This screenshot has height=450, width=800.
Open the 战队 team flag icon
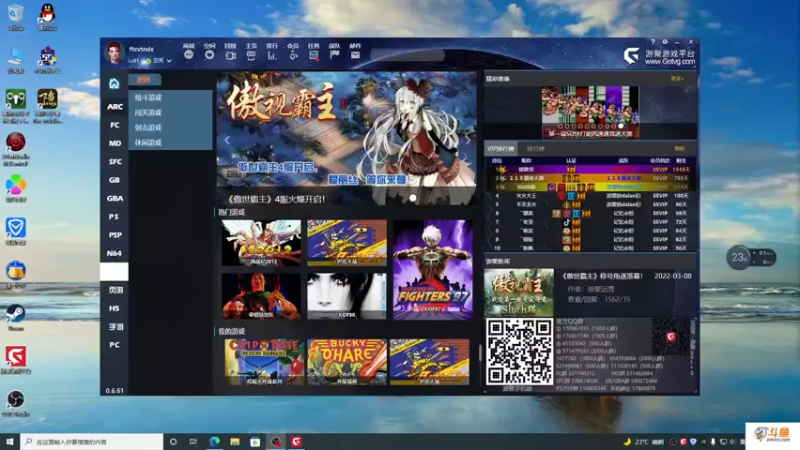pyautogui.click(x=335, y=55)
